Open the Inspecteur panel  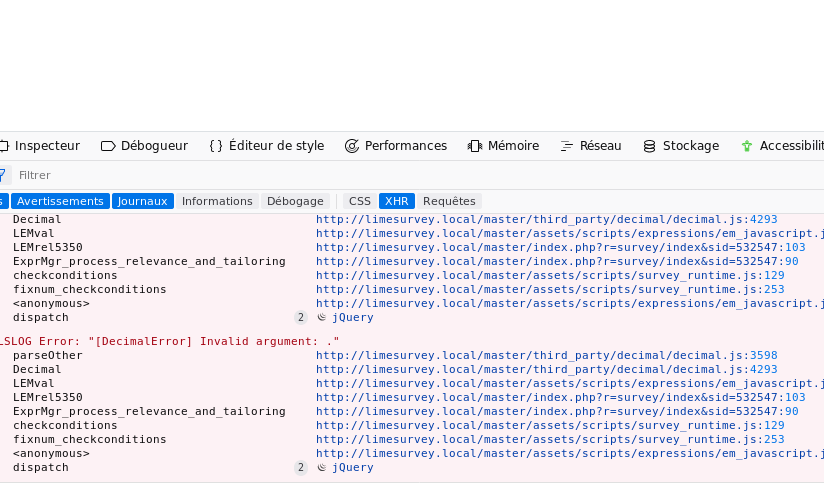tap(40, 146)
